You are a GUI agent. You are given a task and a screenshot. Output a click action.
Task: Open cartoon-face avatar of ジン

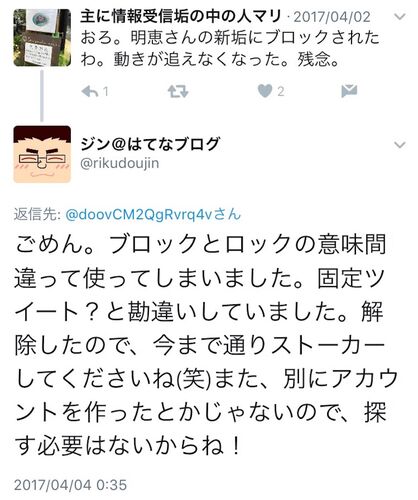[x=42, y=154]
